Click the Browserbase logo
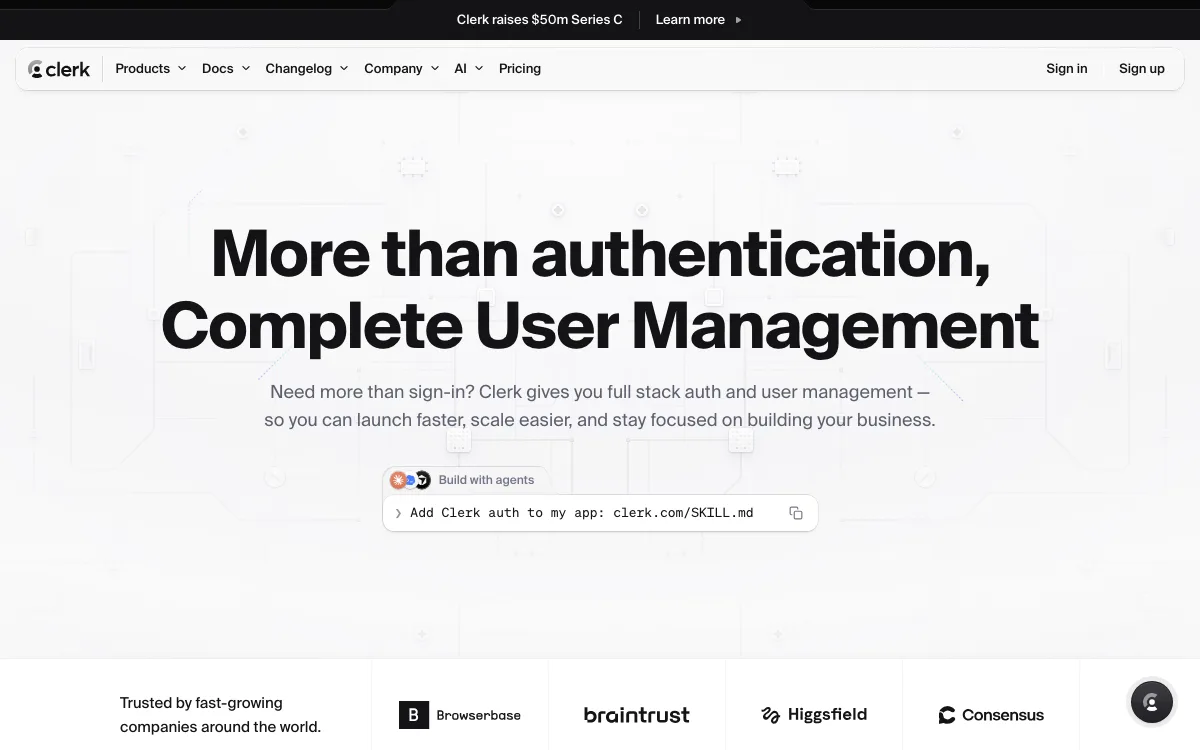Viewport: 1200px width, 750px height. click(460, 715)
